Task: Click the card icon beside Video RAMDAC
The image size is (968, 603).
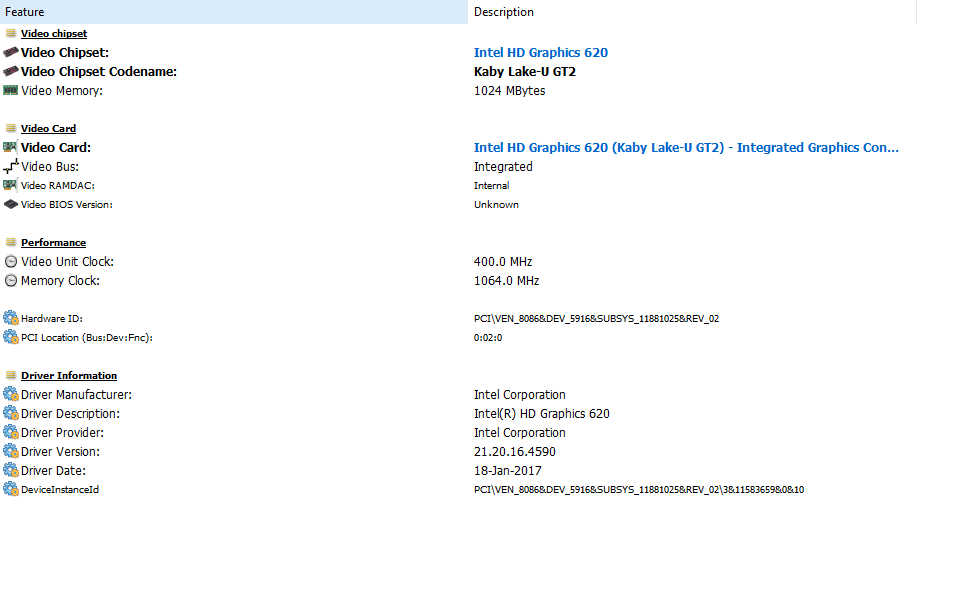Action: (x=10, y=185)
